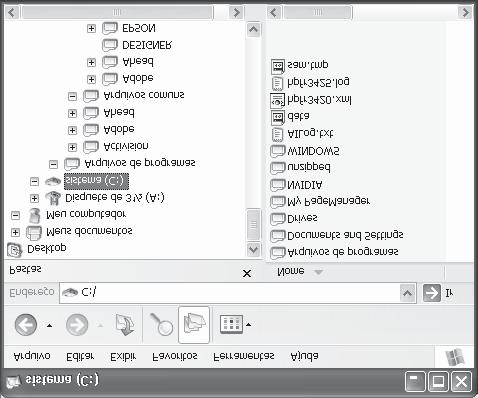The image size is (478, 398).
Task: Click the Windows logo in the menu bar
Action: point(455,357)
